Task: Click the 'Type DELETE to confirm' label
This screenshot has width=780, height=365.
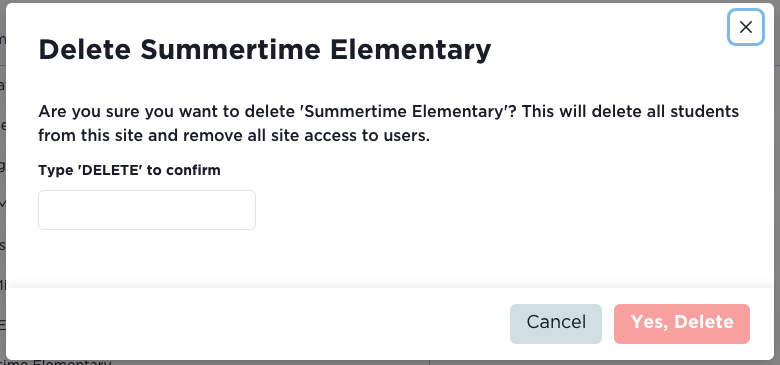Action: [x=129, y=171]
